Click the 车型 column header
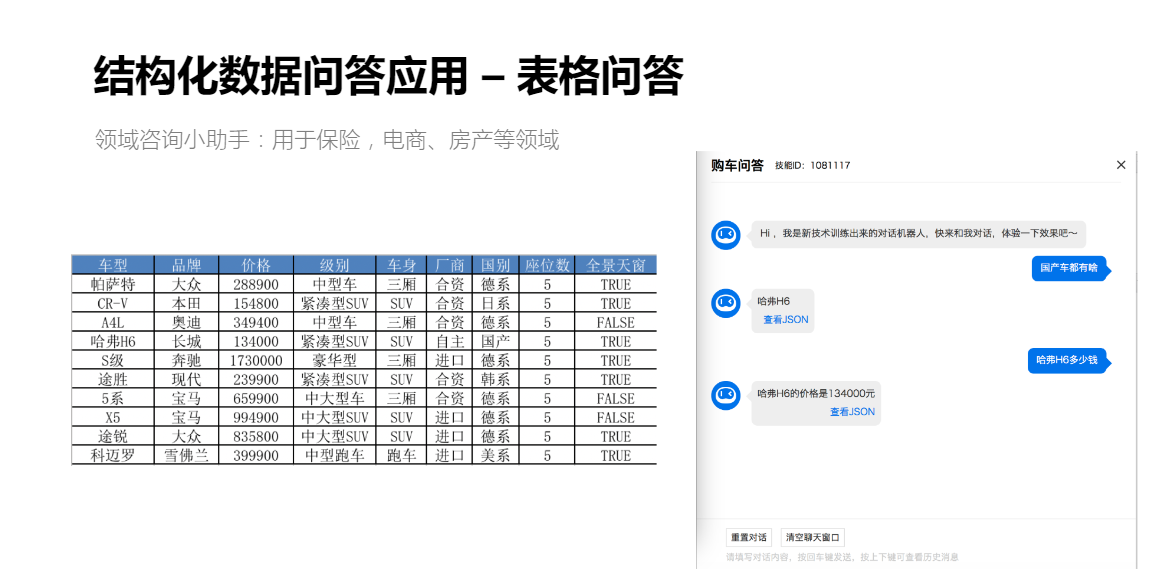 [113, 265]
